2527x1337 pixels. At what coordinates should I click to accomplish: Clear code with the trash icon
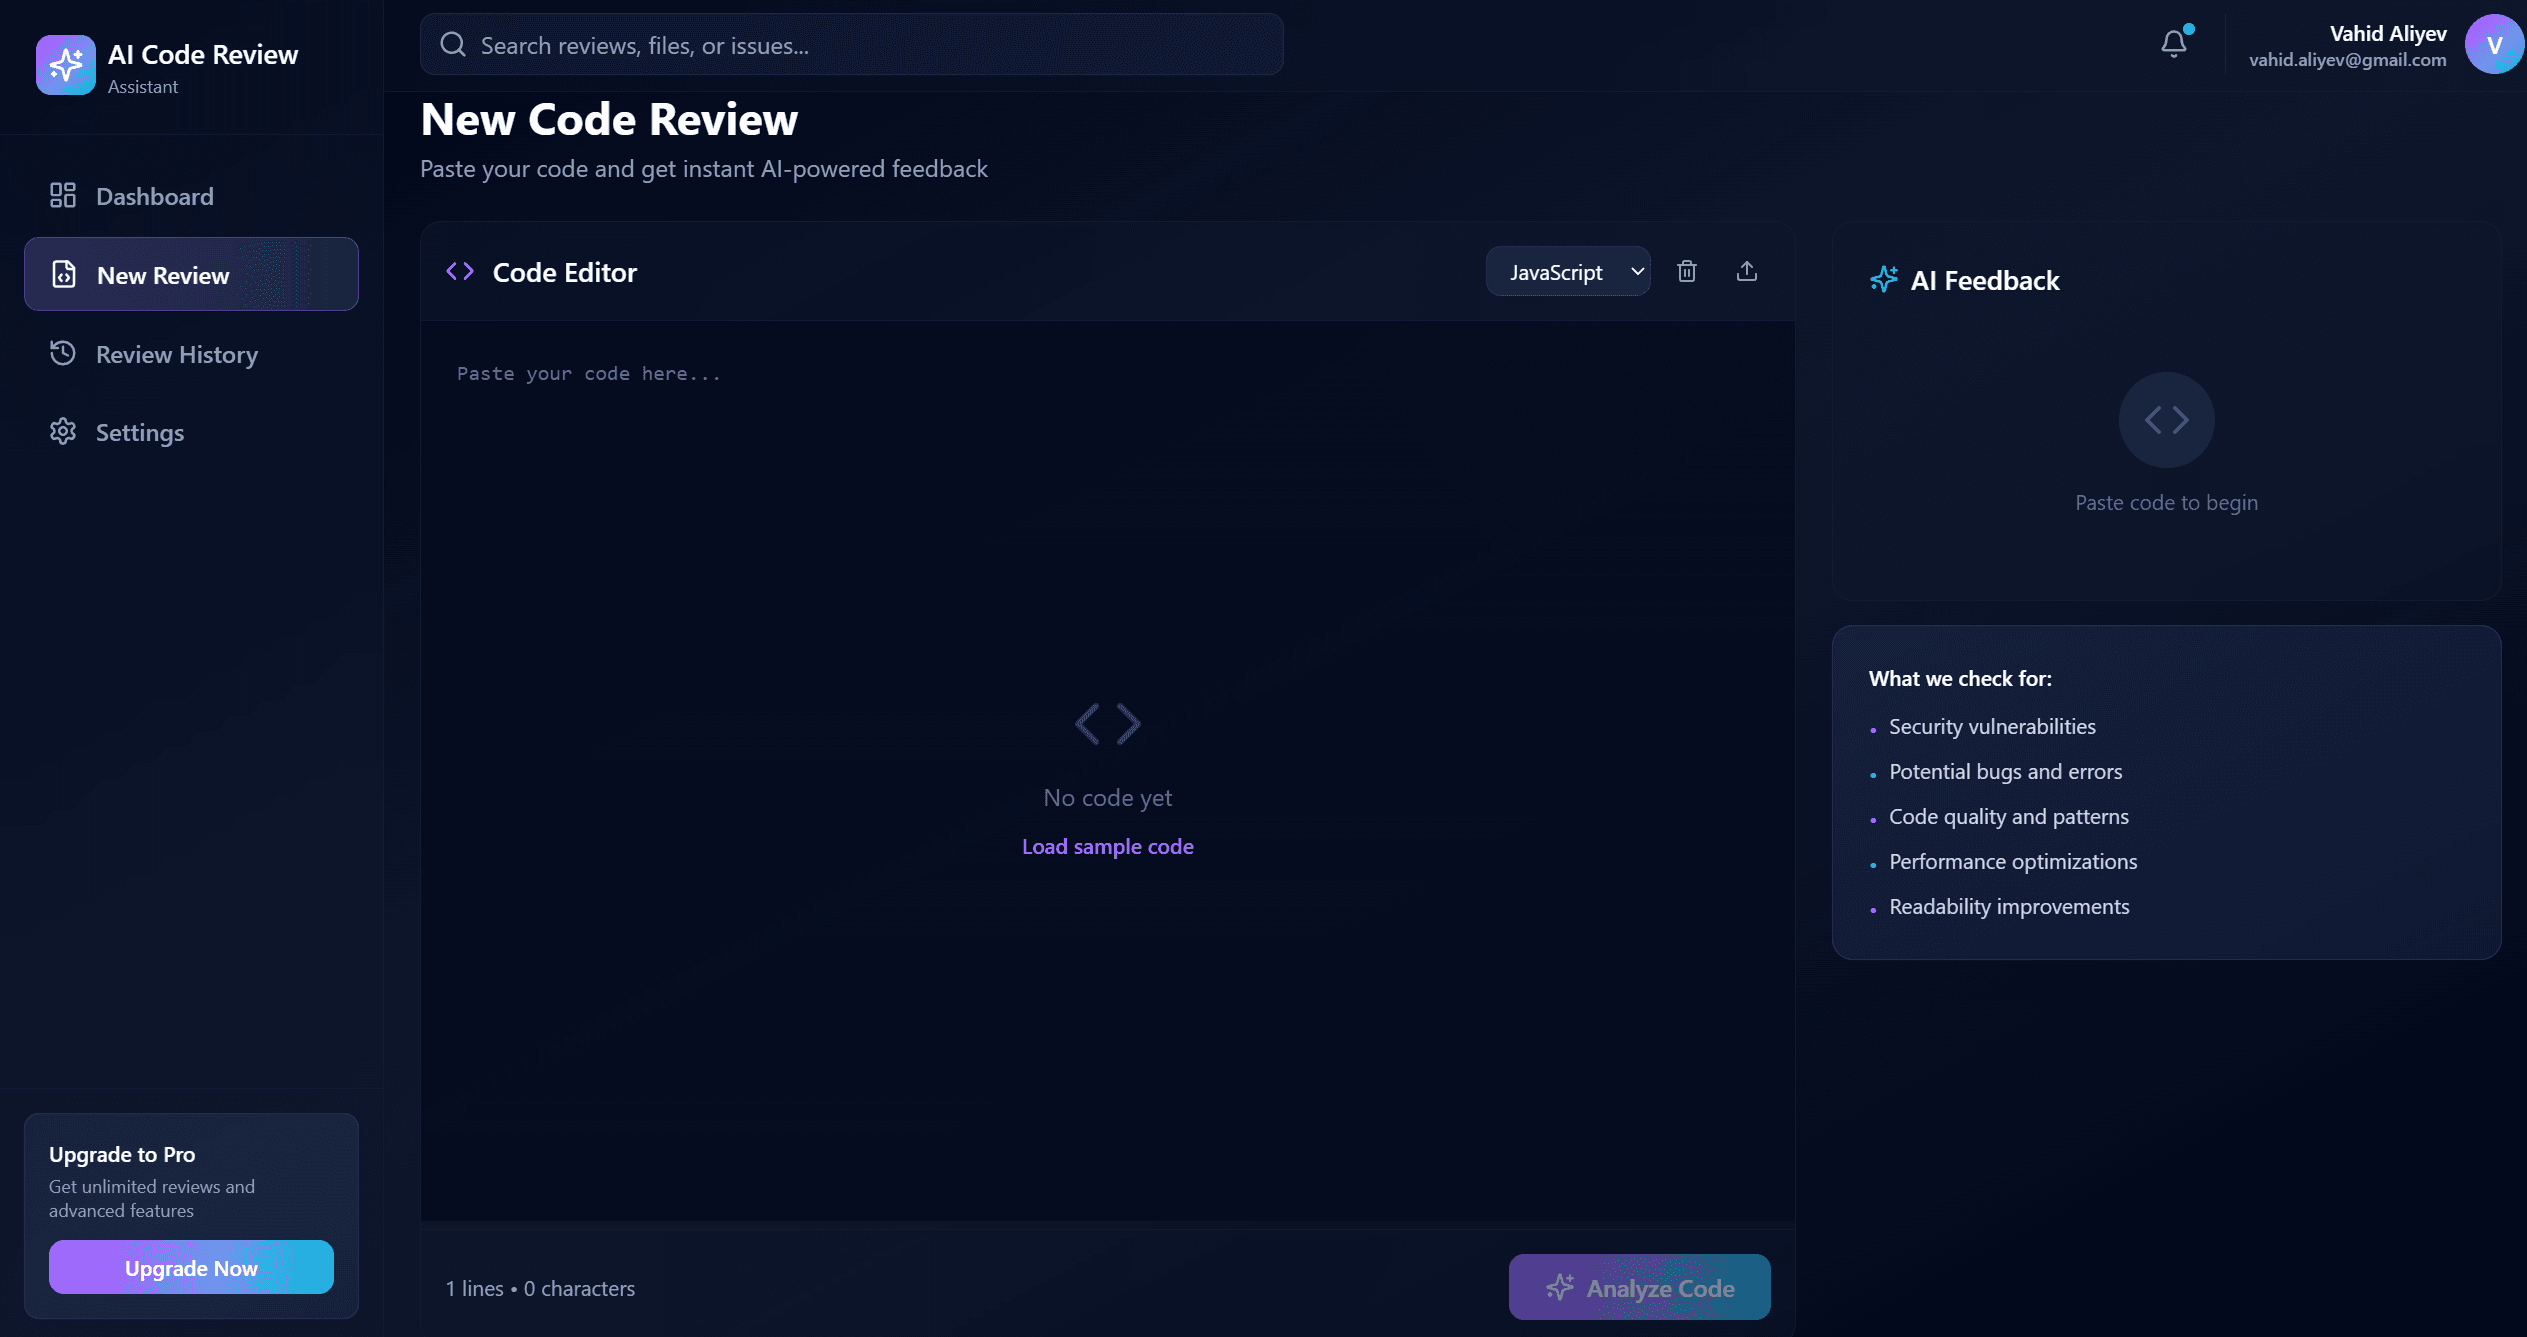(1687, 271)
